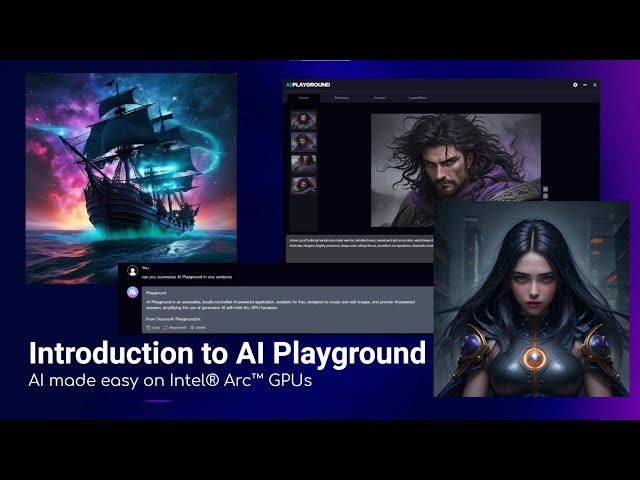Viewport: 640px width, 480px height.
Task: Select the third warrior thumbnail in sidebar
Action: pos(303,164)
